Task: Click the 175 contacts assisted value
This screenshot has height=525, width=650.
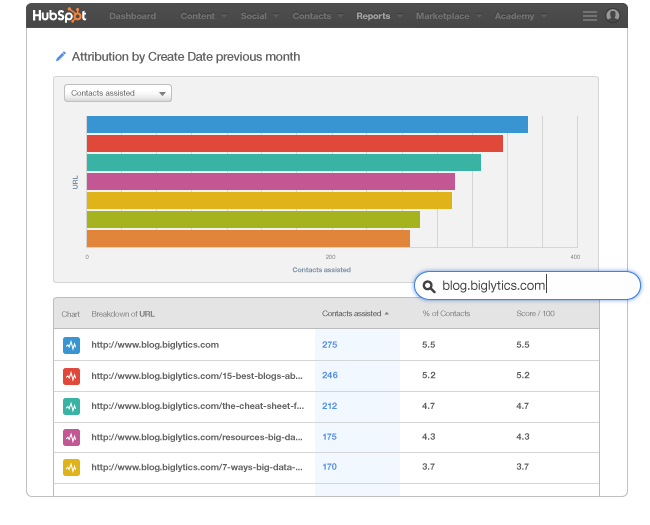Action: (330, 437)
